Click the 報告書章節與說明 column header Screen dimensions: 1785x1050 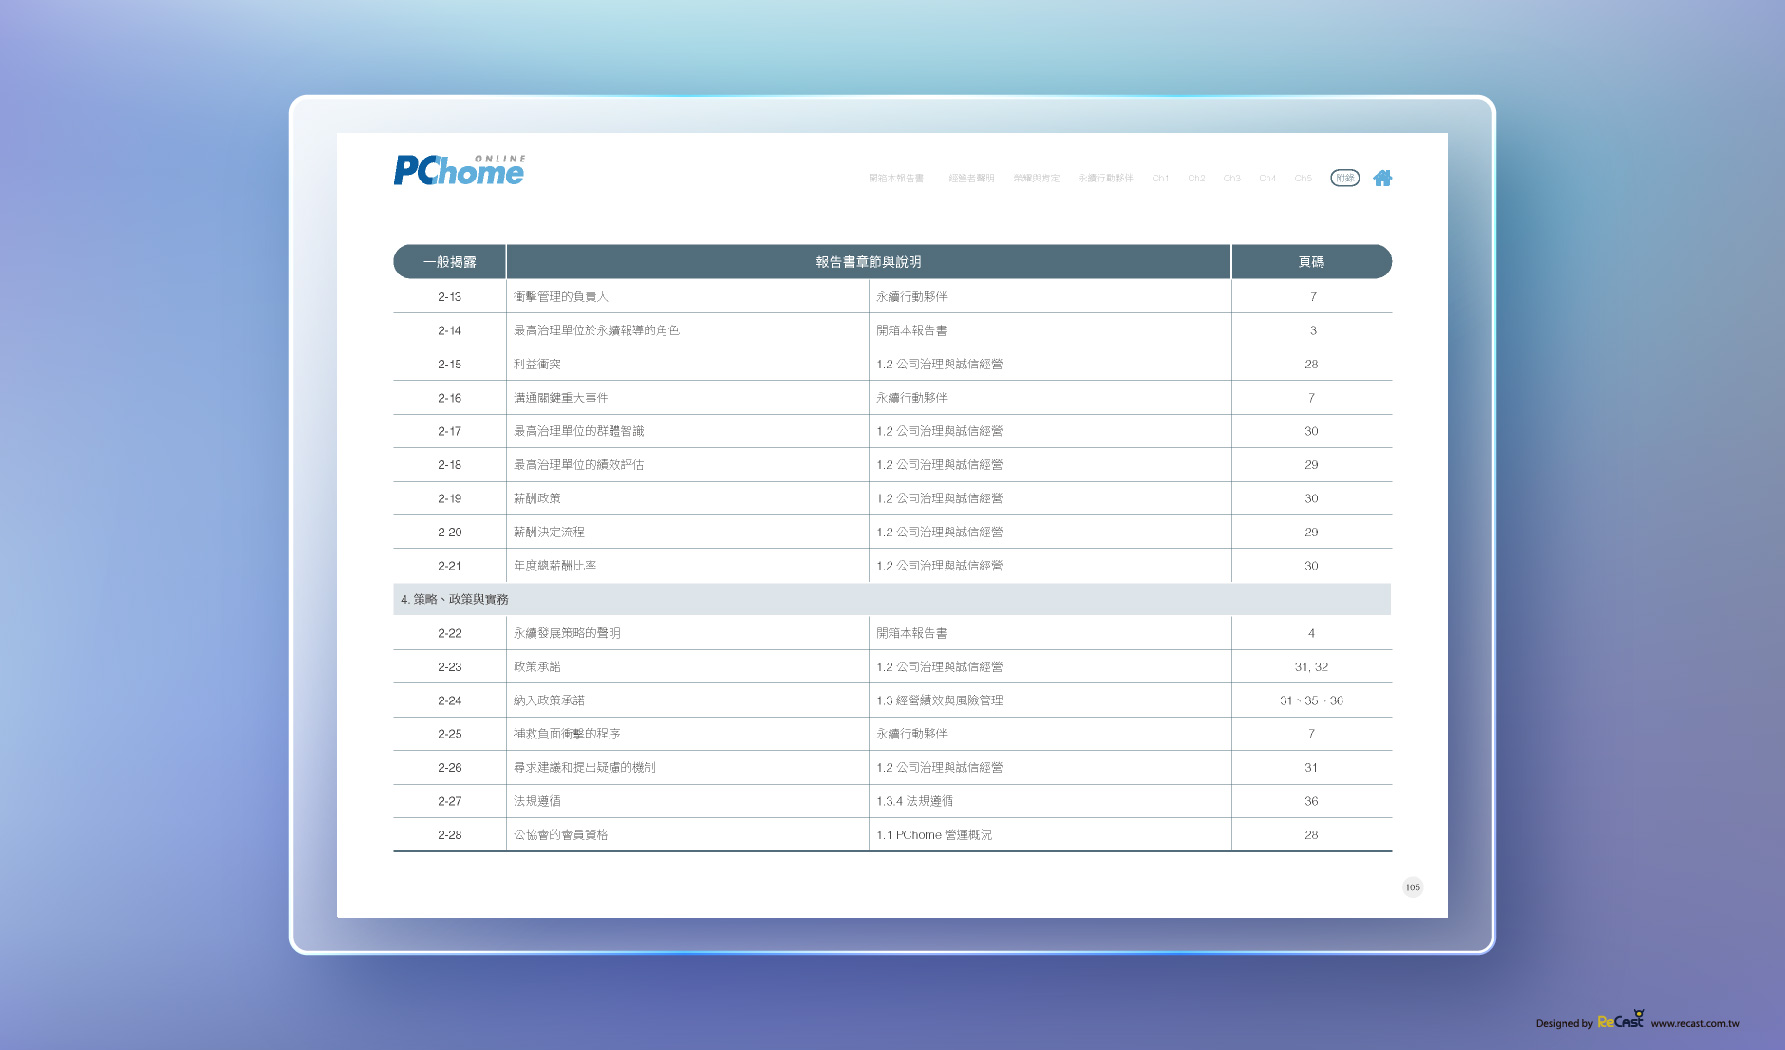pyautogui.click(x=868, y=262)
